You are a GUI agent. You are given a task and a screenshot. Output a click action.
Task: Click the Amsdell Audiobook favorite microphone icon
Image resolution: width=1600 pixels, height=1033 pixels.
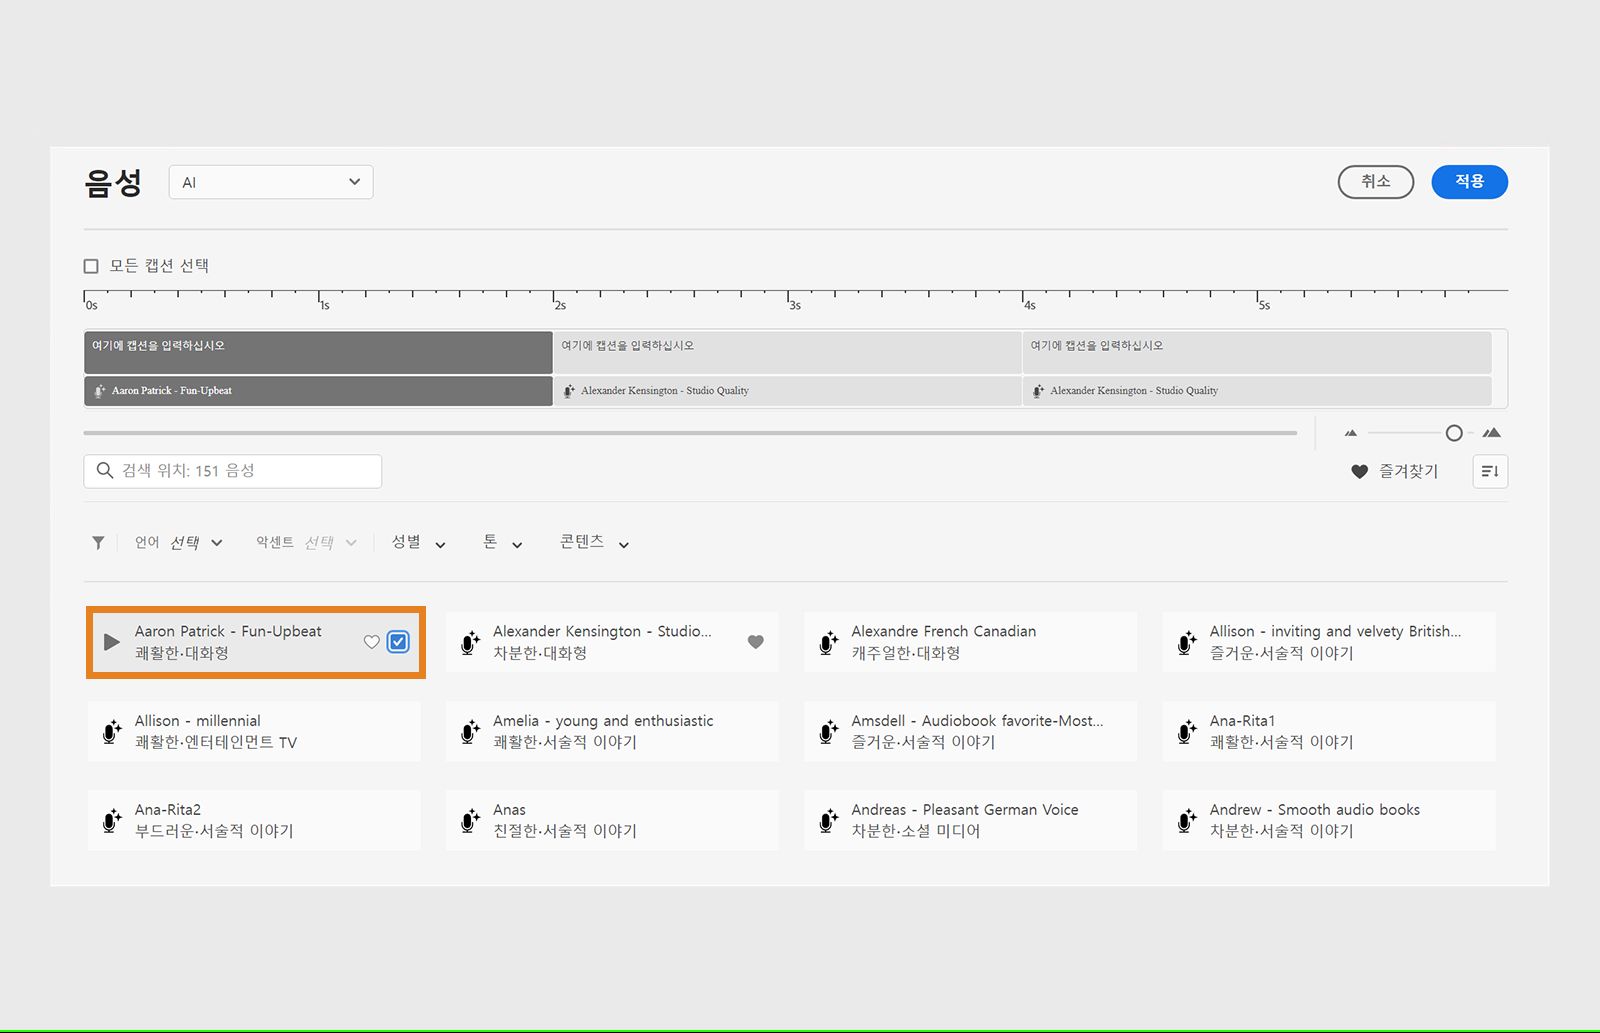coord(829,731)
